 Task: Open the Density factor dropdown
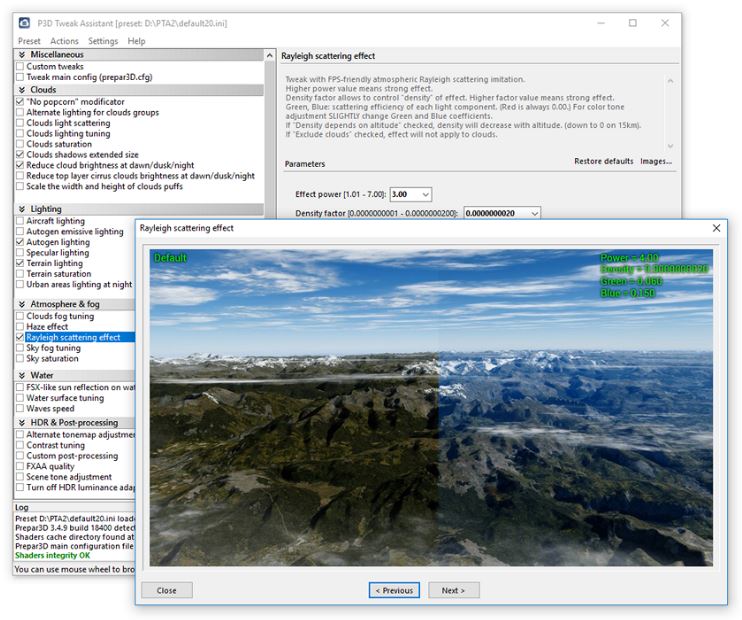point(534,213)
